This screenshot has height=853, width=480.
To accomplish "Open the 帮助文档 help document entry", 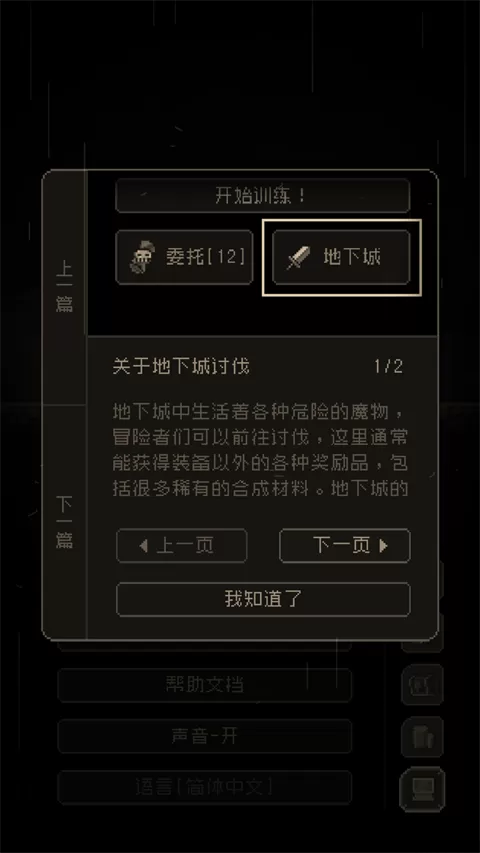I will [205, 685].
